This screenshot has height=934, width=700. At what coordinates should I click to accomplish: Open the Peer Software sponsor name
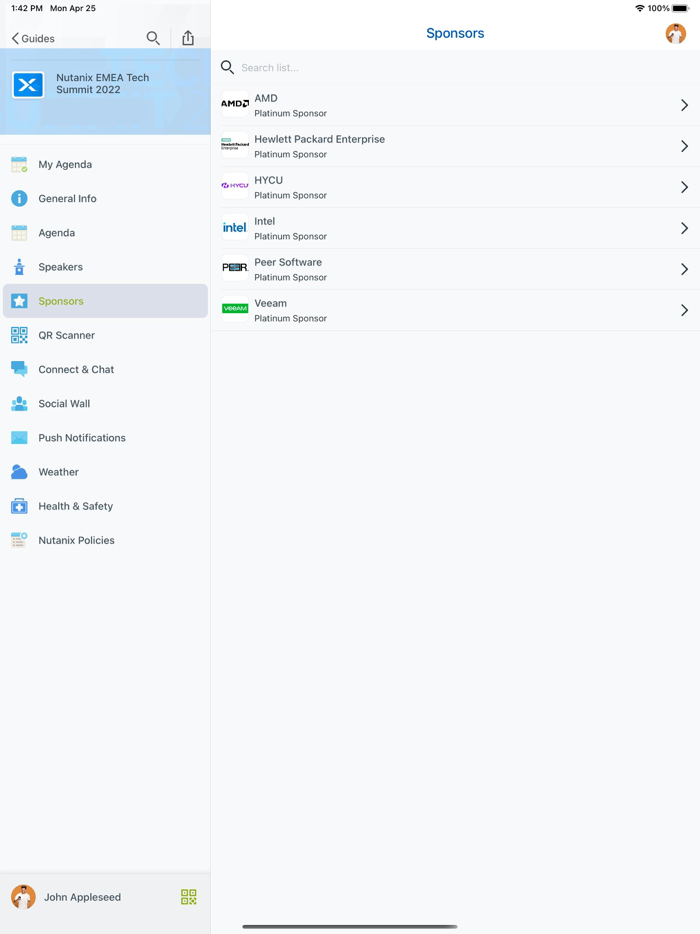(x=288, y=262)
